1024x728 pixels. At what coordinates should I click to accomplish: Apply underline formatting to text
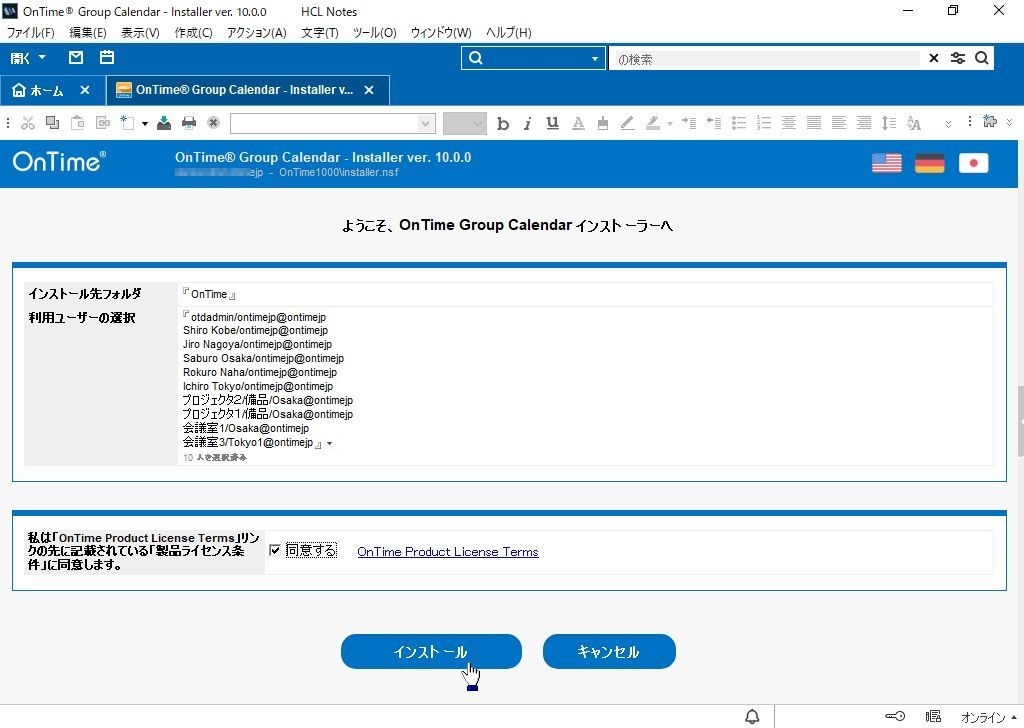551,123
